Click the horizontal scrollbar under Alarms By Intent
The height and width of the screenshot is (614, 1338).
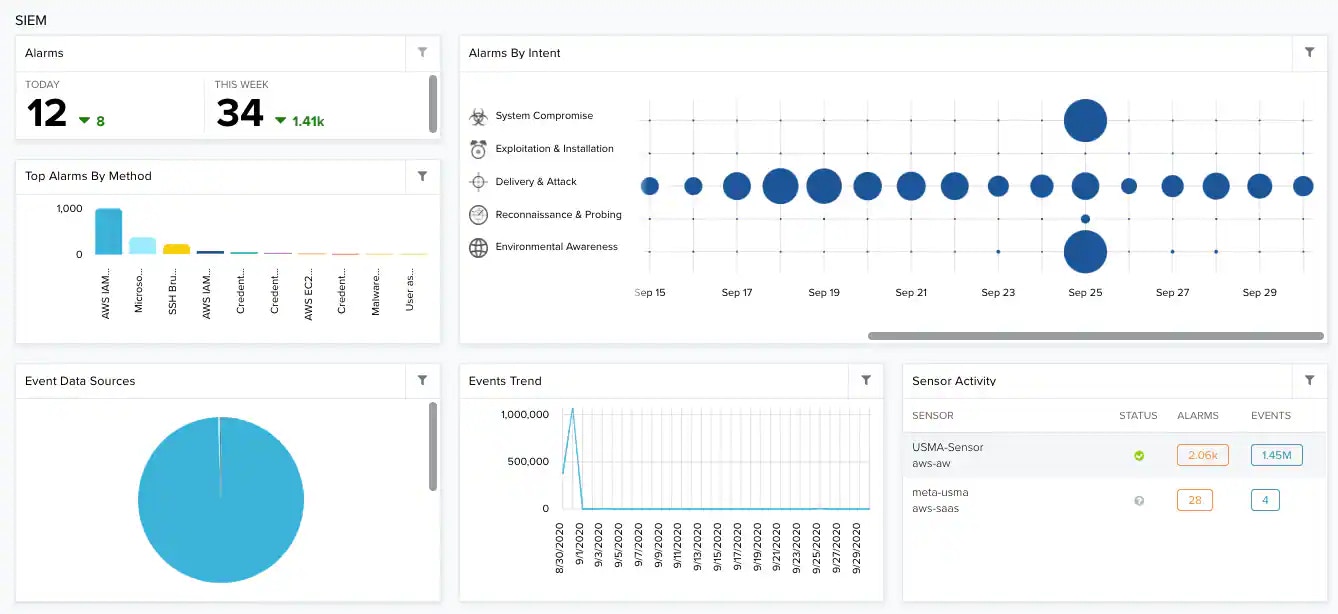pos(1096,336)
